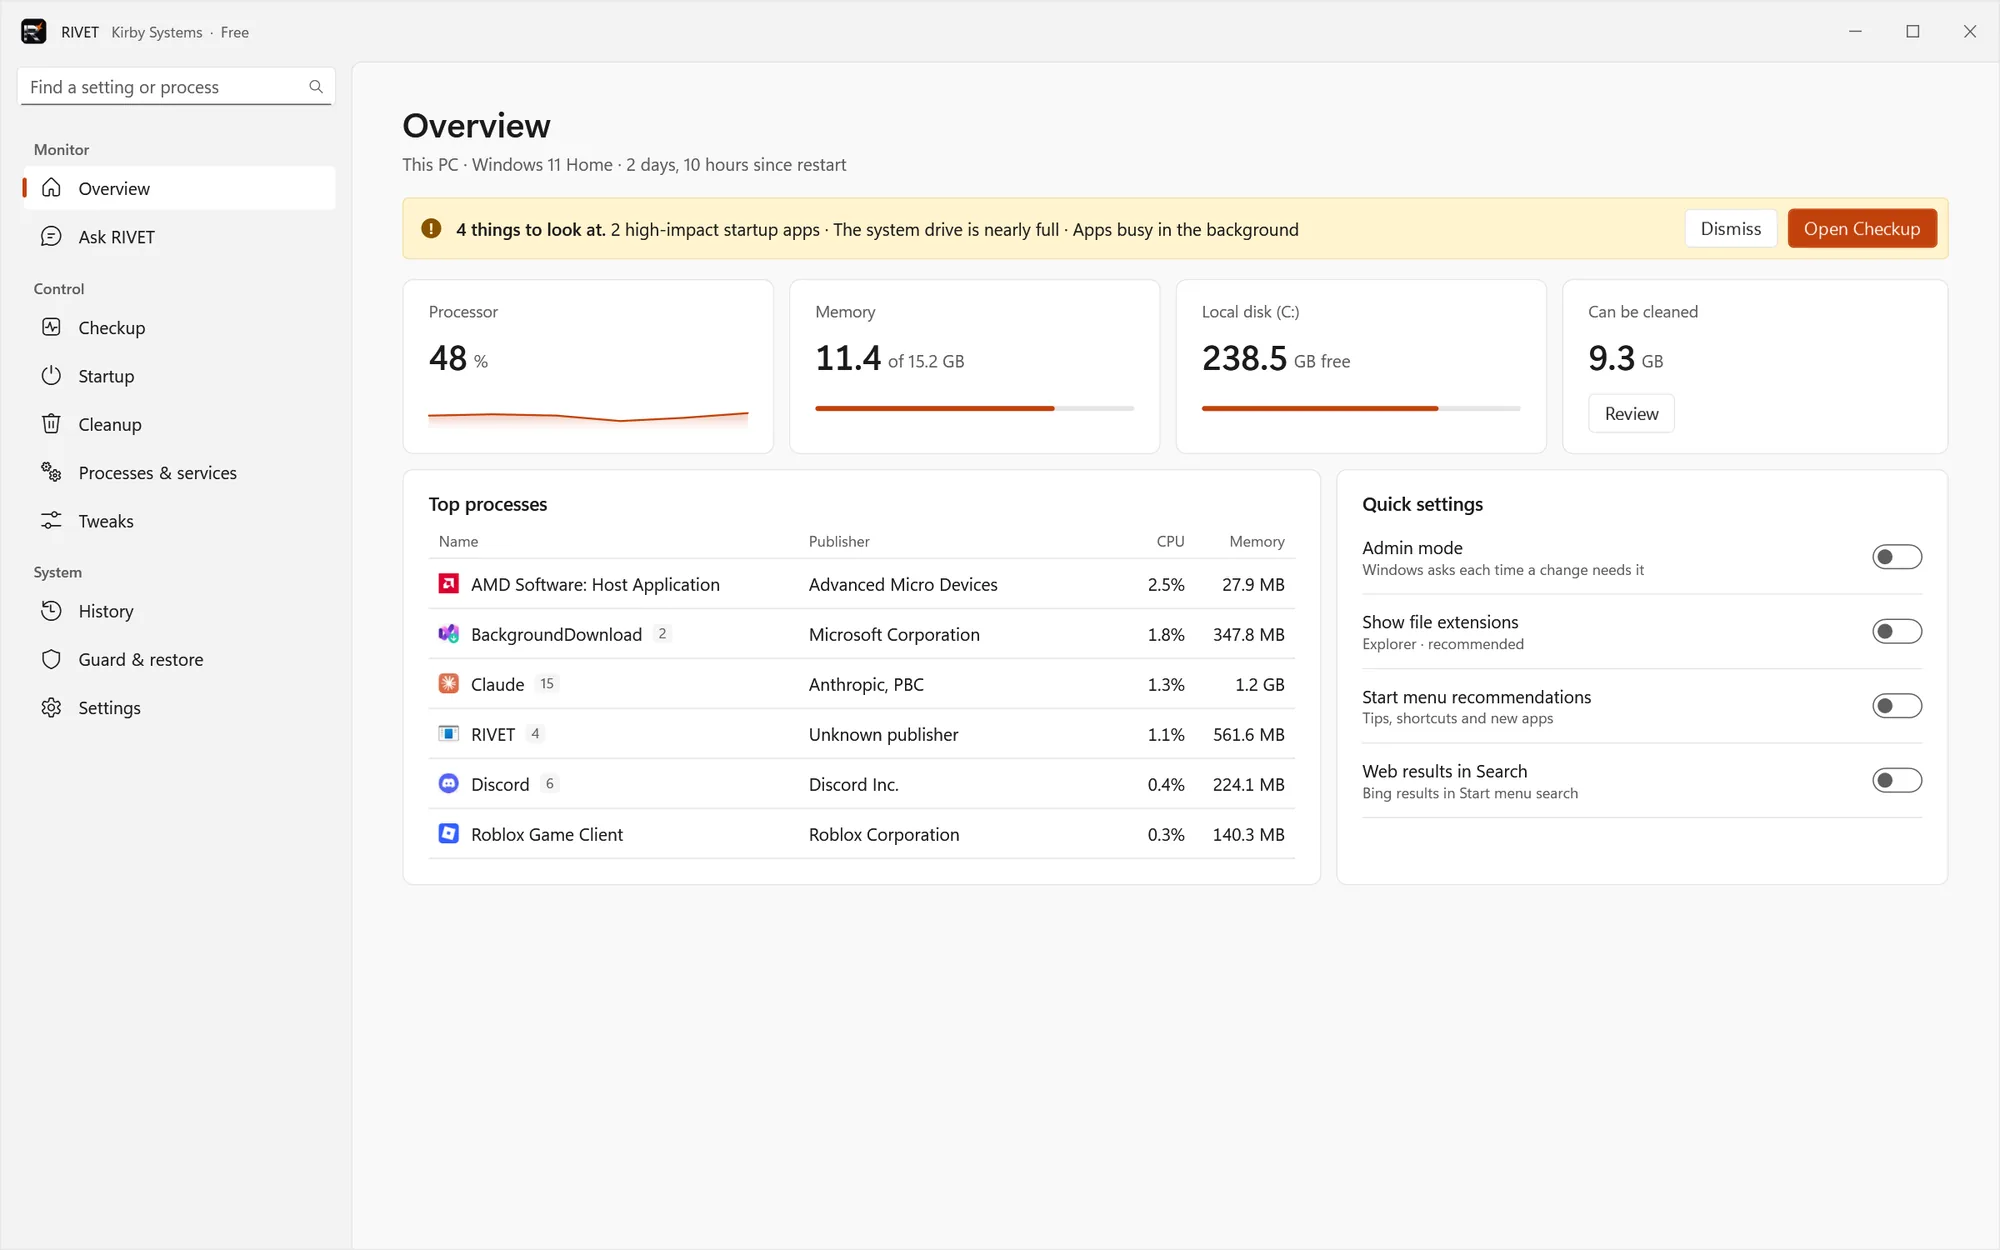2000x1250 pixels.
Task: Click the Checkup pulse icon
Action: pyautogui.click(x=52, y=327)
